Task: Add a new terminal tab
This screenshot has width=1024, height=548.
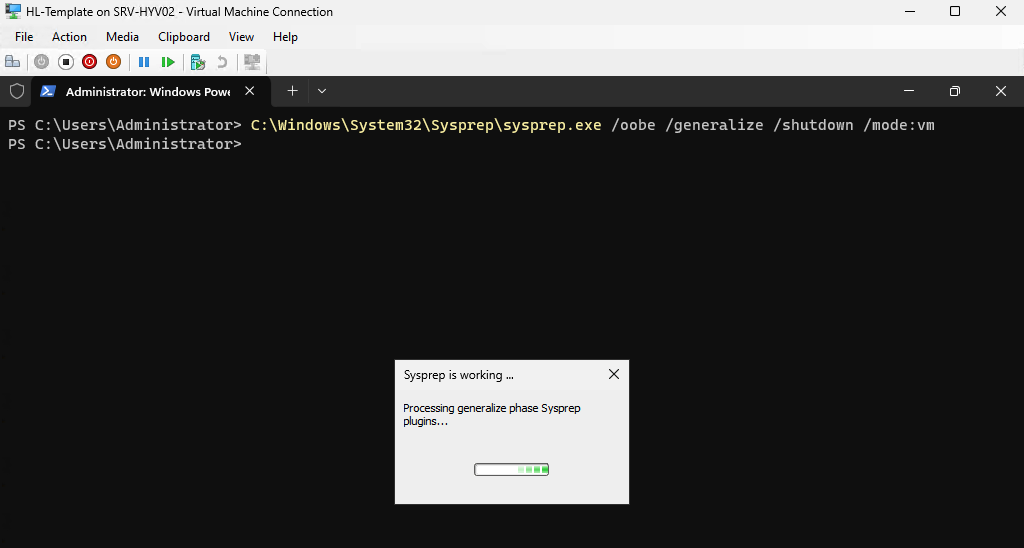Action: pyautogui.click(x=292, y=91)
